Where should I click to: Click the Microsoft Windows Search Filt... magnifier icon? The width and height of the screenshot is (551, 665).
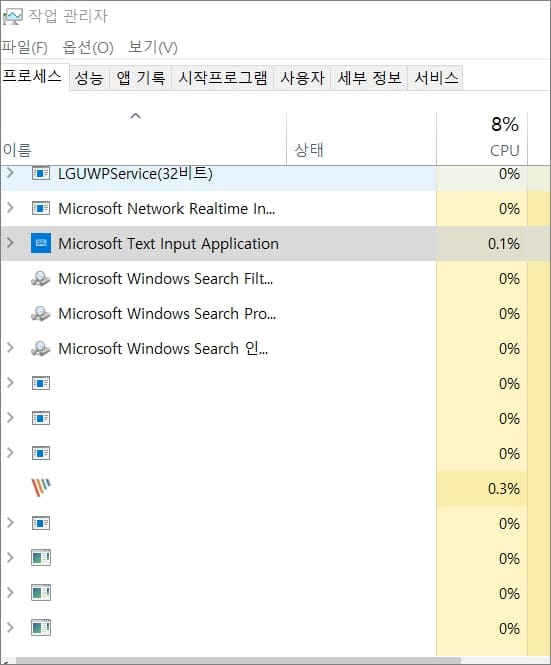click(41, 279)
